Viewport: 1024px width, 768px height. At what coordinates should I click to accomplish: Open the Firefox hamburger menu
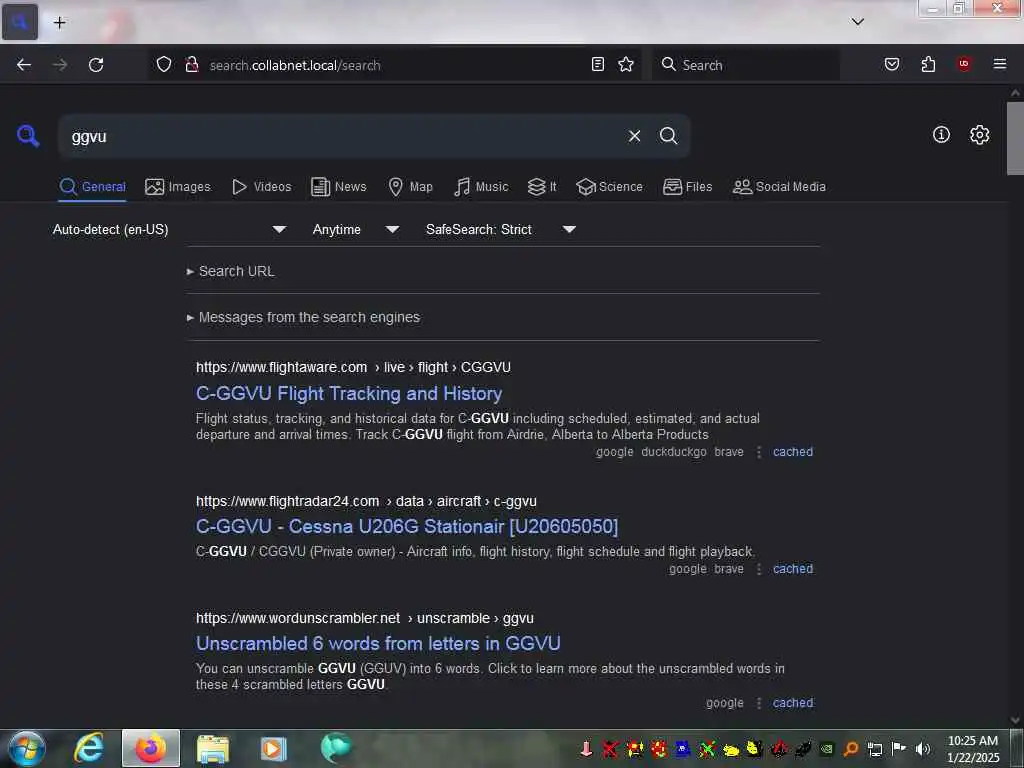click(x=999, y=64)
